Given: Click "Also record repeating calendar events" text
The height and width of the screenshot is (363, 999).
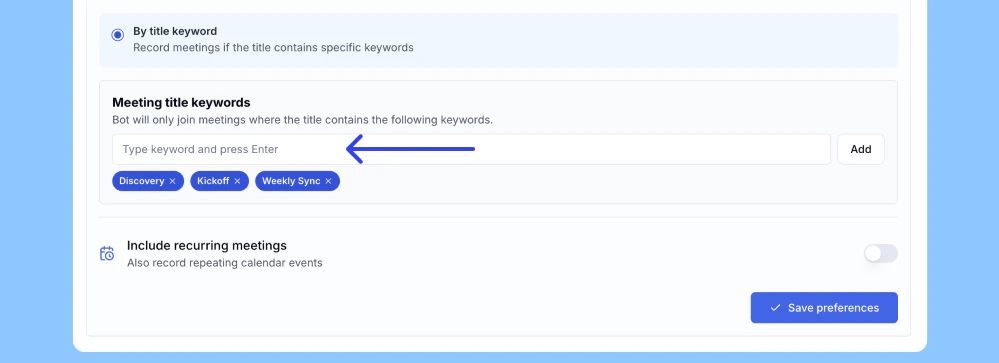Looking at the screenshot, I should click(x=224, y=262).
